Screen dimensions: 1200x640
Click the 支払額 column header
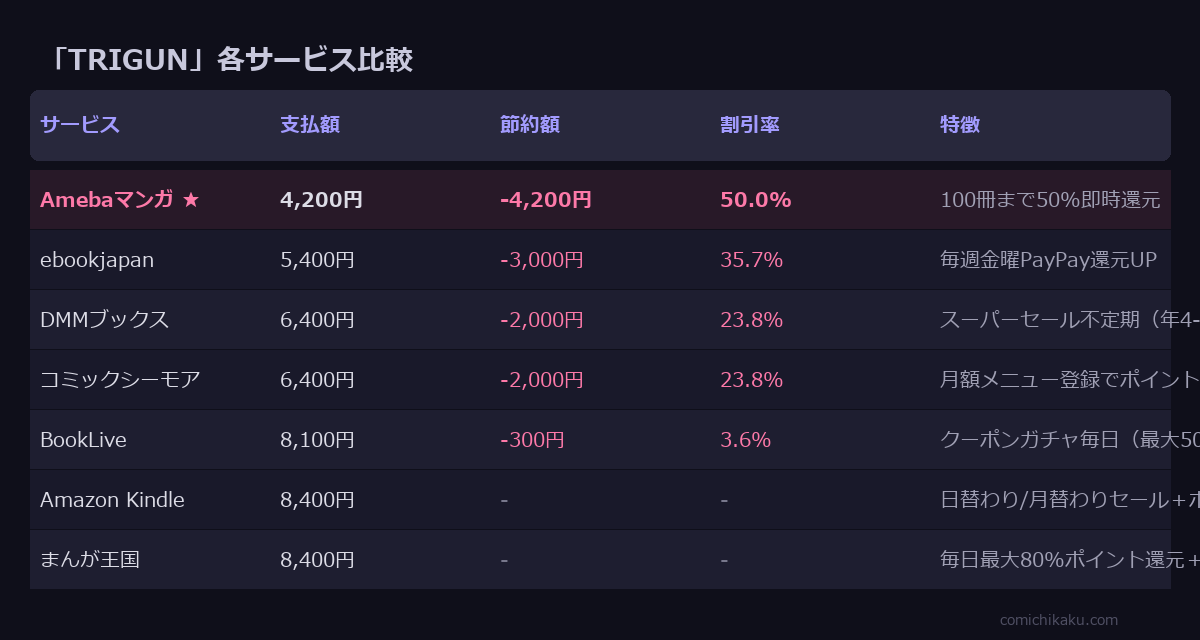point(310,125)
